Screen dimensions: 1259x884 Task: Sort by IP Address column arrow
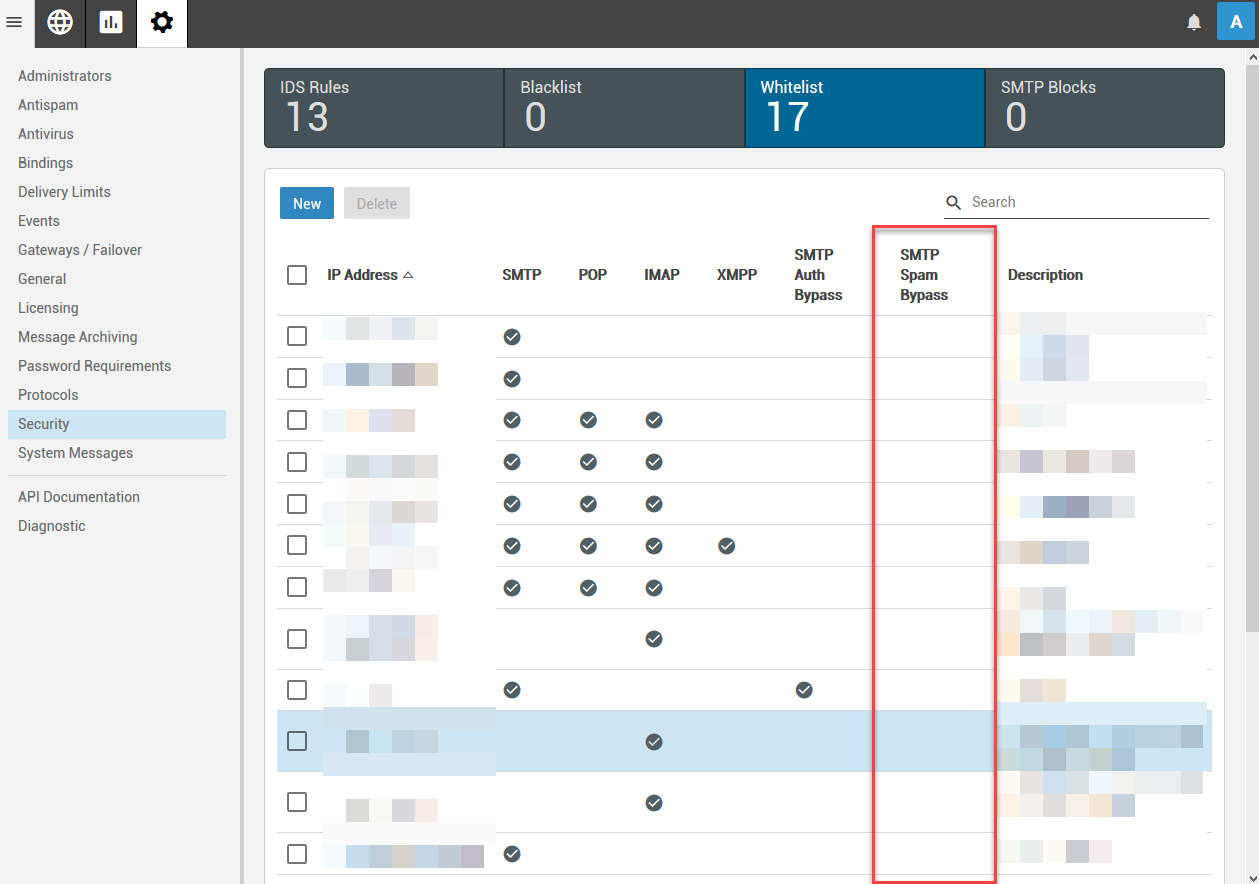(x=408, y=275)
